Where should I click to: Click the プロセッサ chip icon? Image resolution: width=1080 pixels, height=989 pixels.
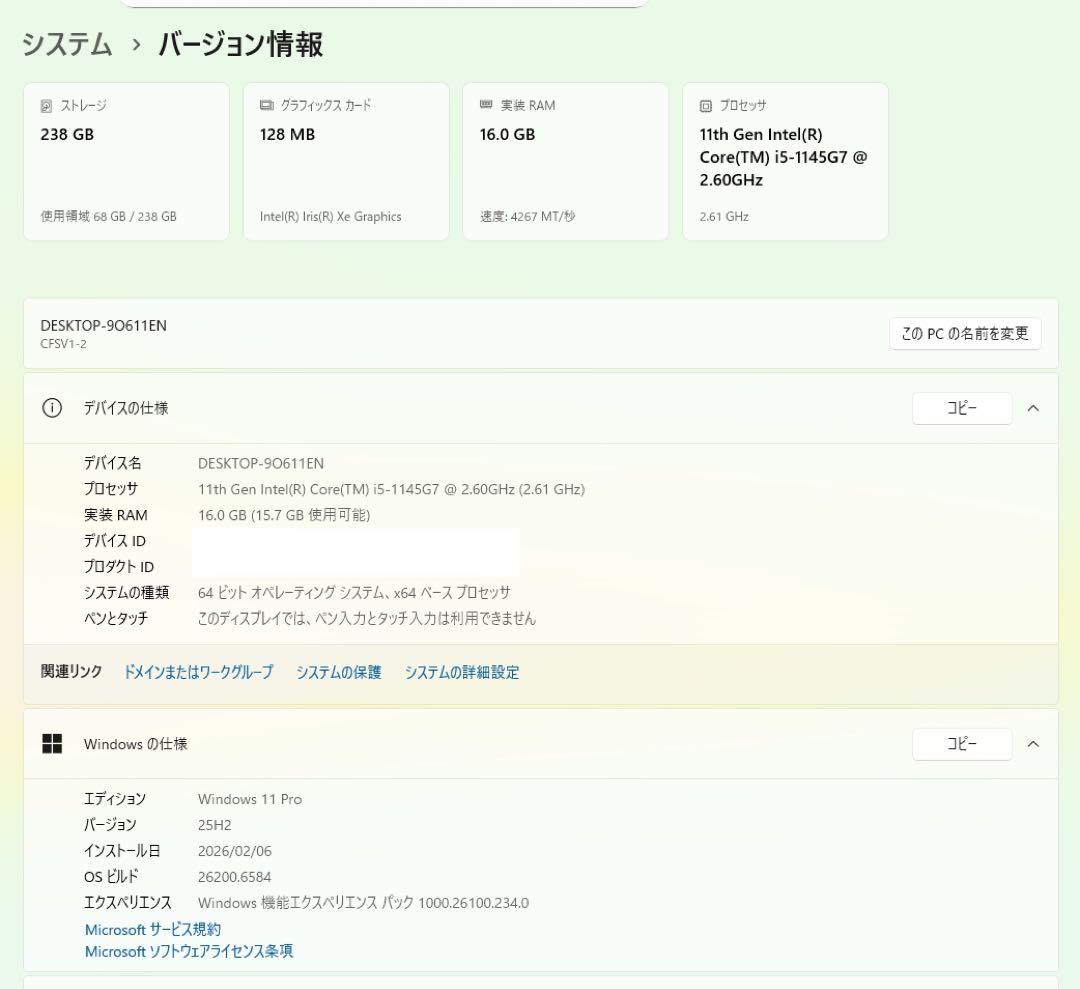pos(705,105)
